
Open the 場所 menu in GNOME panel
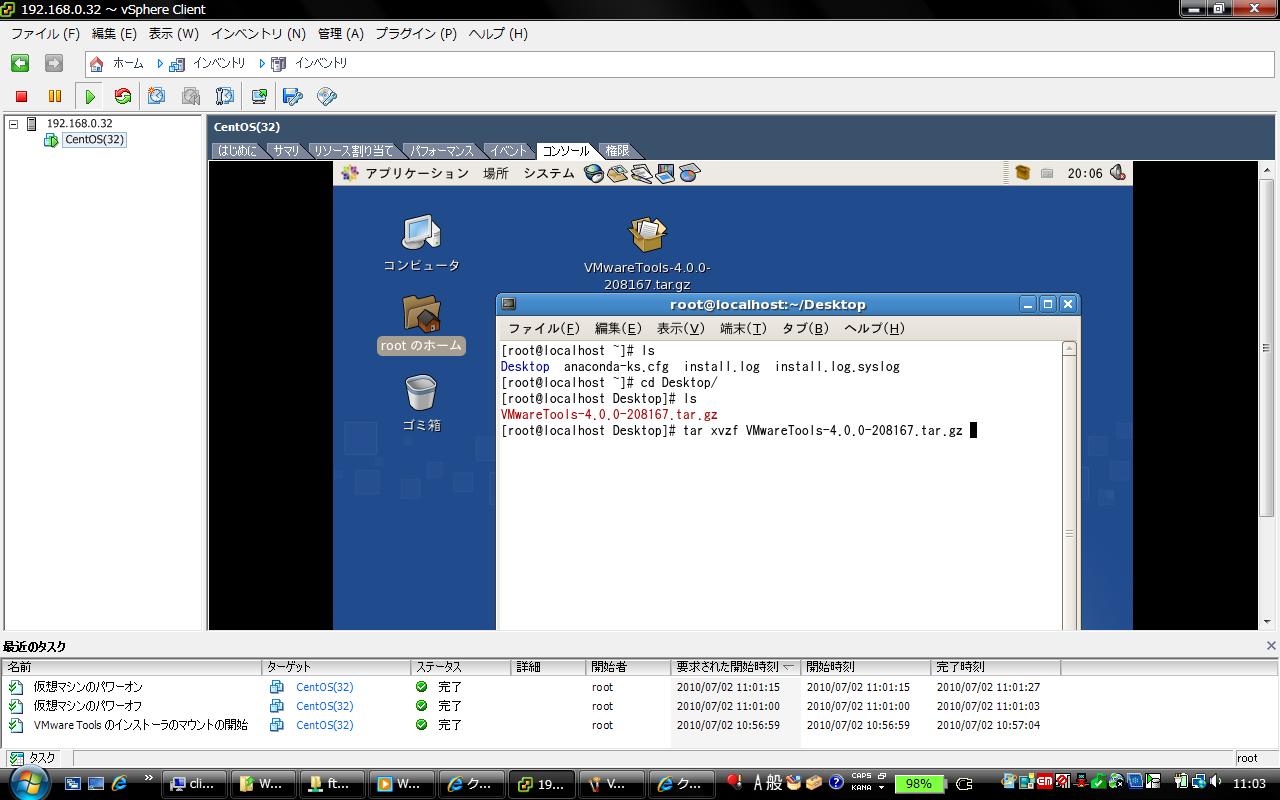coord(496,173)
